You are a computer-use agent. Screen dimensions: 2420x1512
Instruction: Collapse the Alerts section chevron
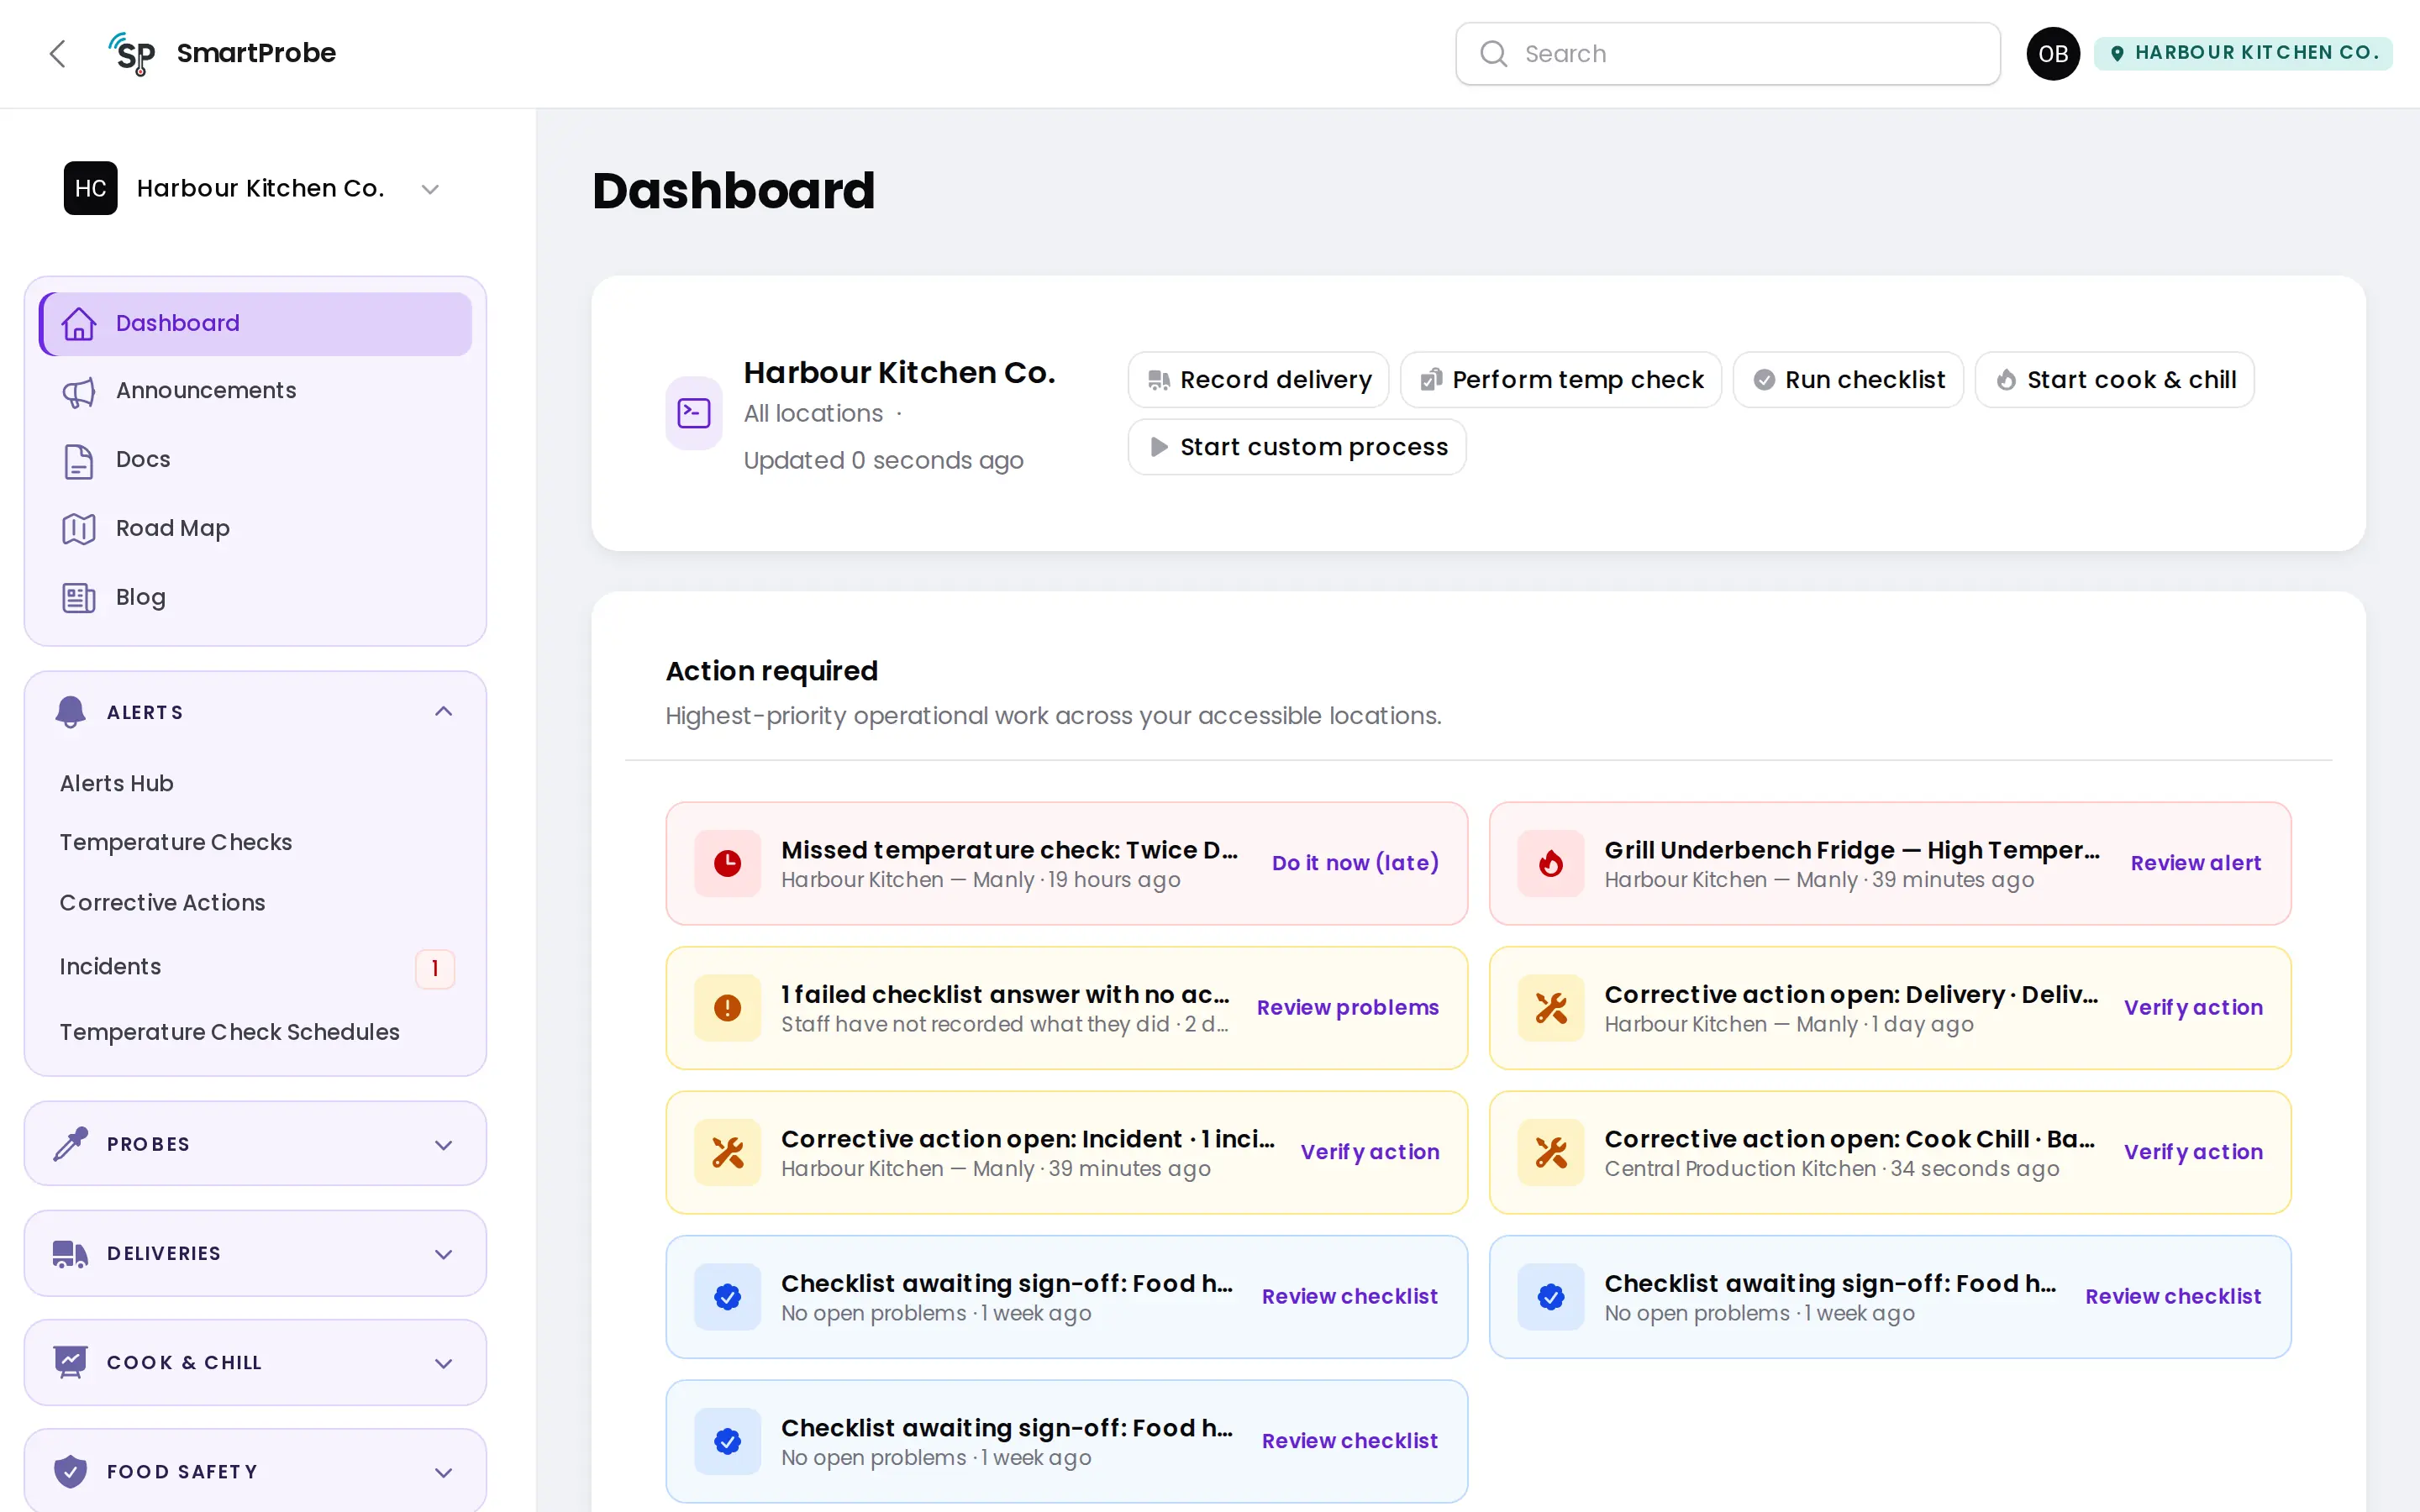coord(444,711)
